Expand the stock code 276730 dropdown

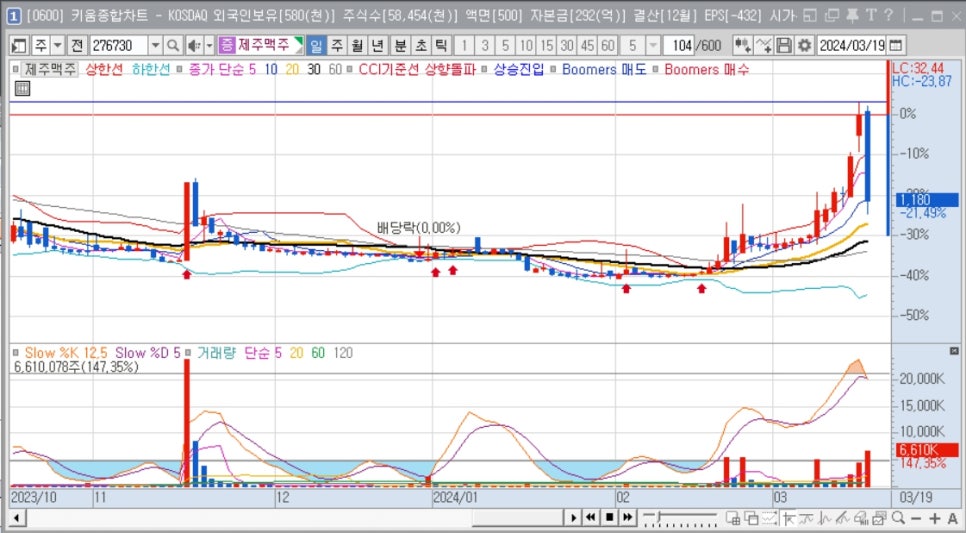coord(155,45)
